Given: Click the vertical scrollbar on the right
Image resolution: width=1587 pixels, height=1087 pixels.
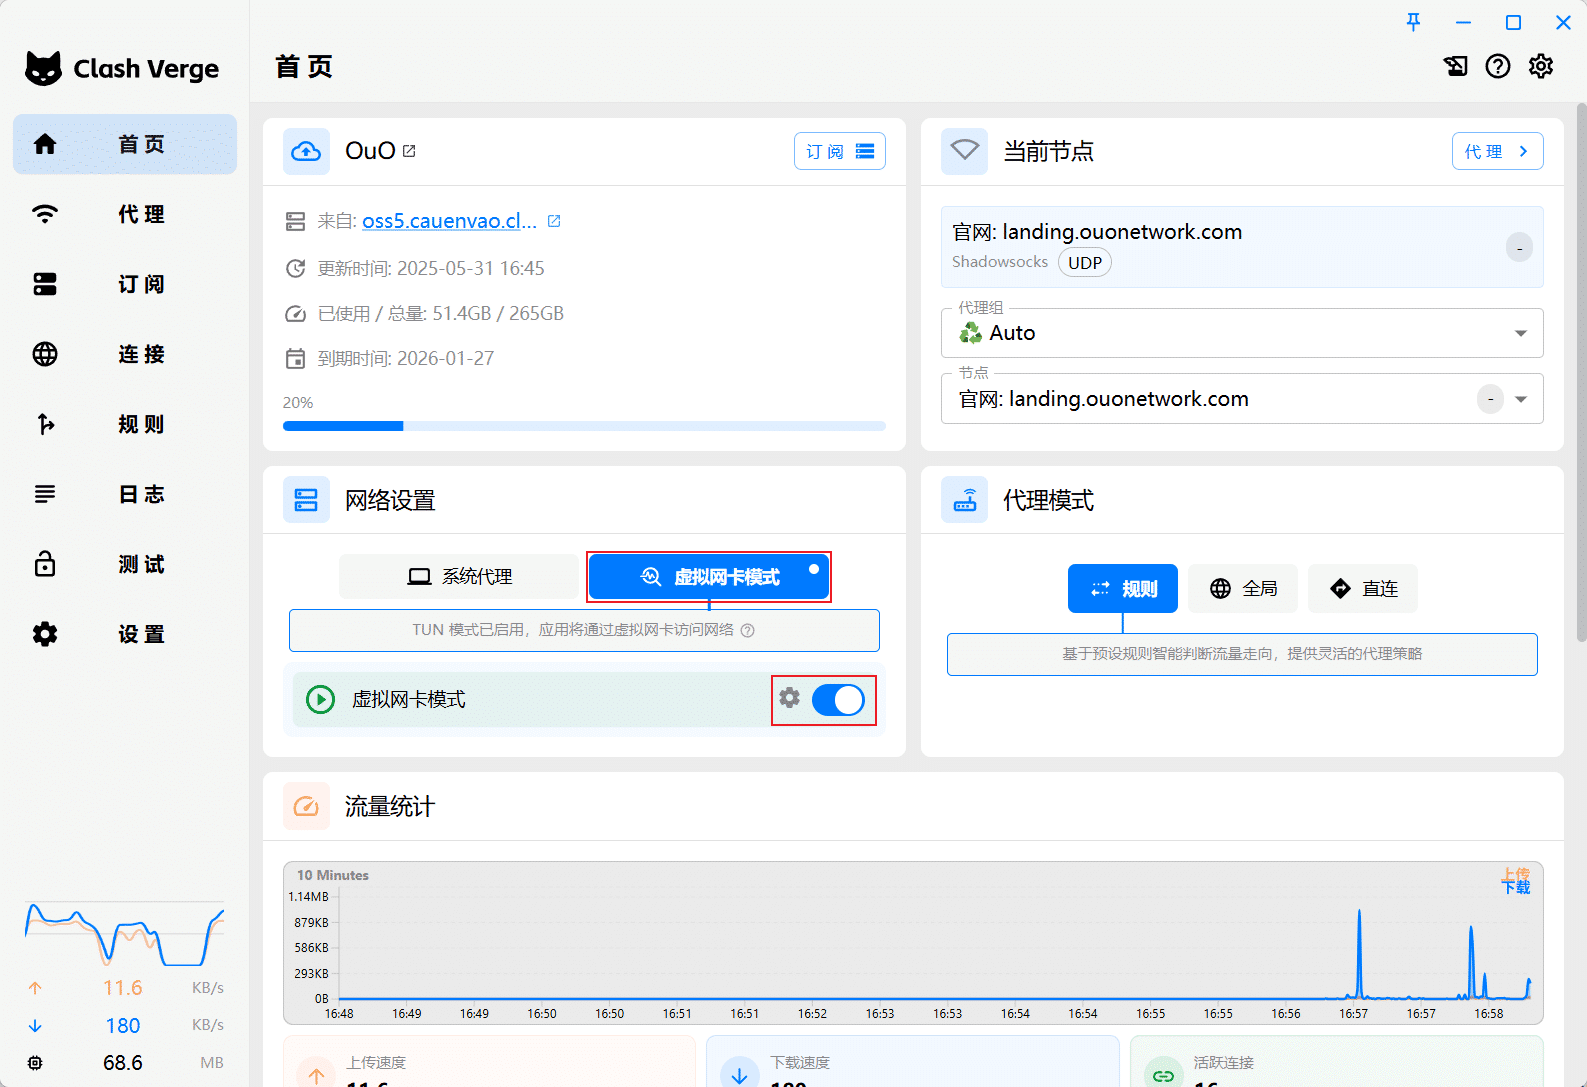Looking at the screenshot, I should tap(1580, 370).
